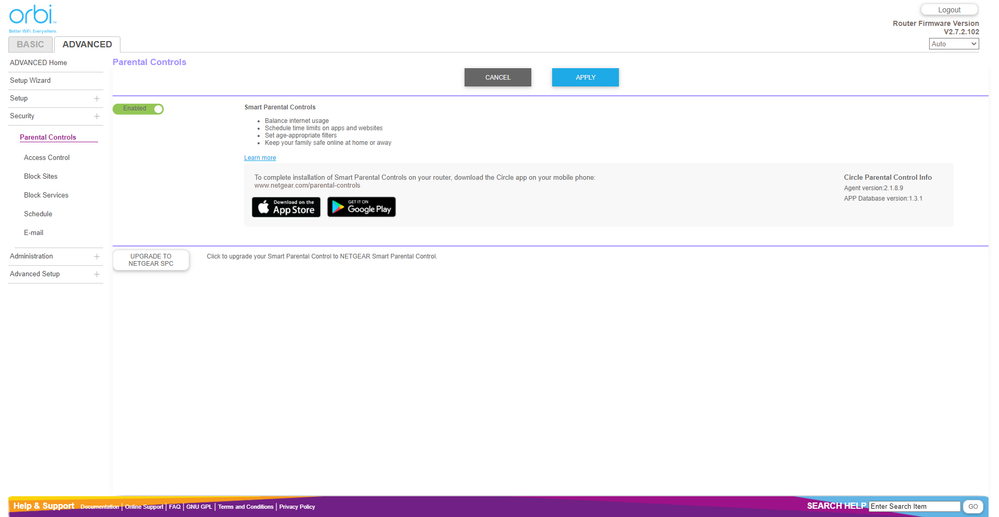Screen dimensions: 999x517
Task: Open Setup Wizard in sidebar
Action: [x=30, y=80]
